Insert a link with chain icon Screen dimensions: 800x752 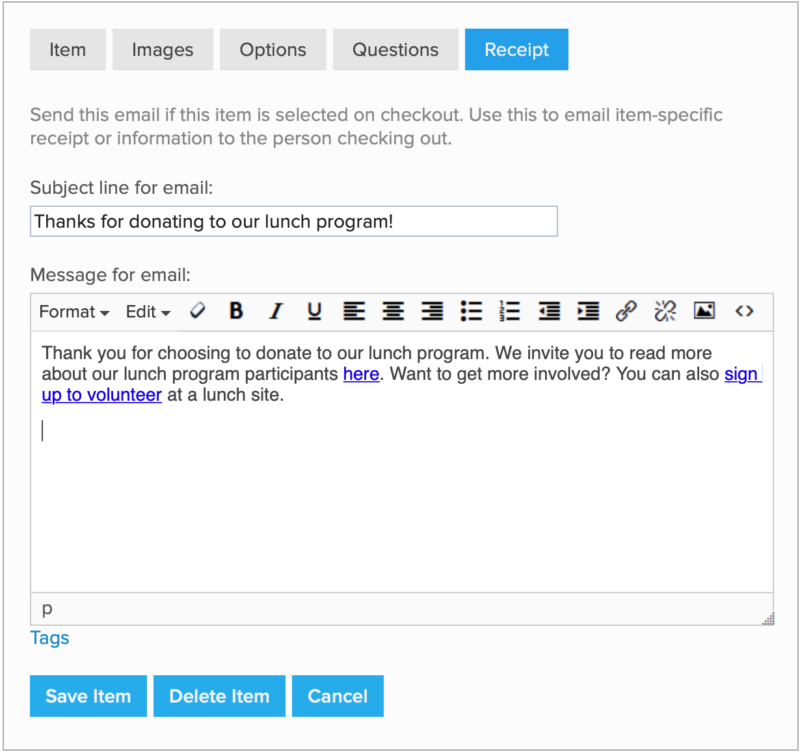point(627,311)
